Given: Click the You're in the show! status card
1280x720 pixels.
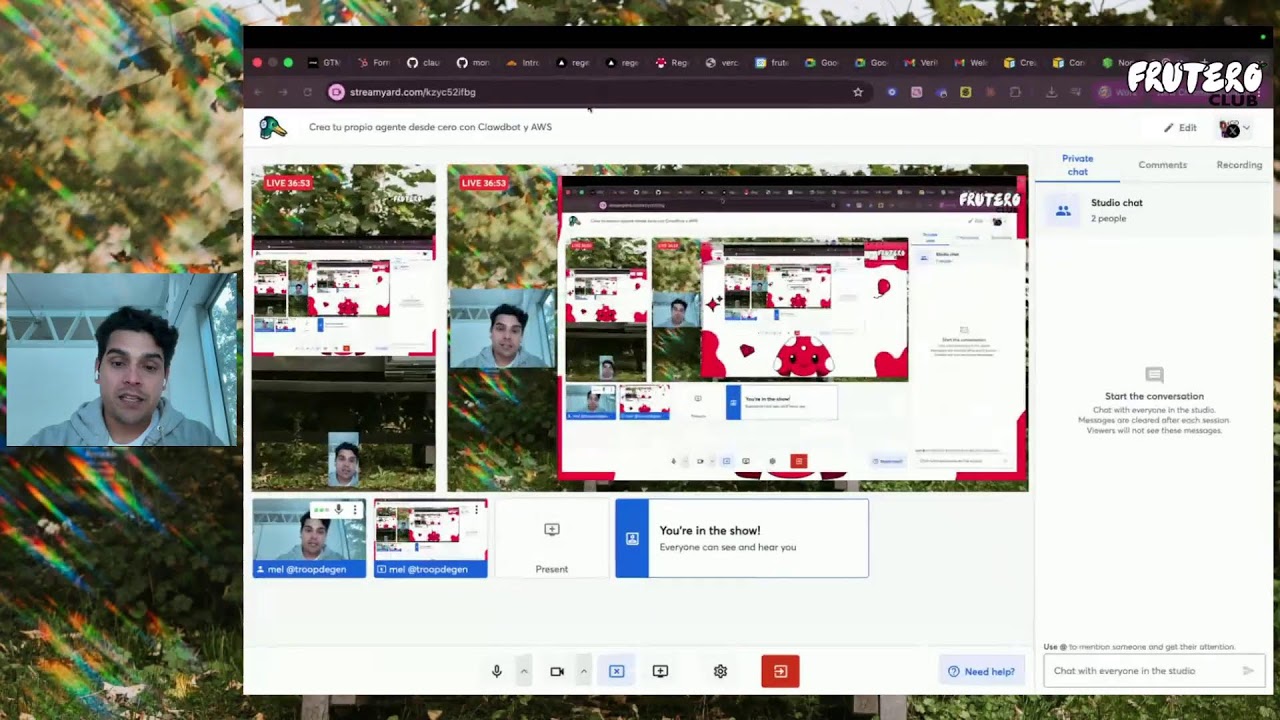Looking at the screenshot, I should 742,538.
